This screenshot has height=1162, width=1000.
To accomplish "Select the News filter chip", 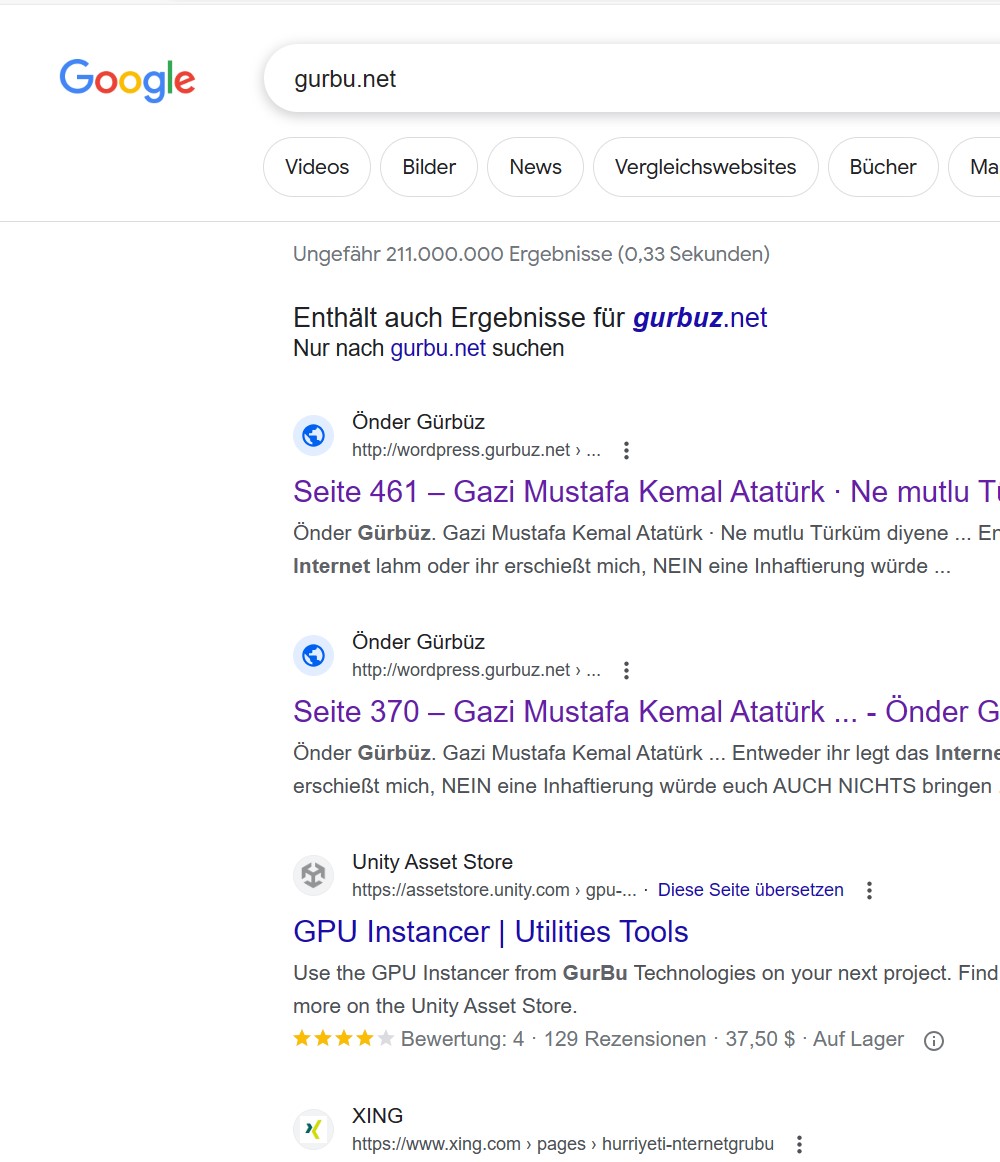I will coord(535,167).
